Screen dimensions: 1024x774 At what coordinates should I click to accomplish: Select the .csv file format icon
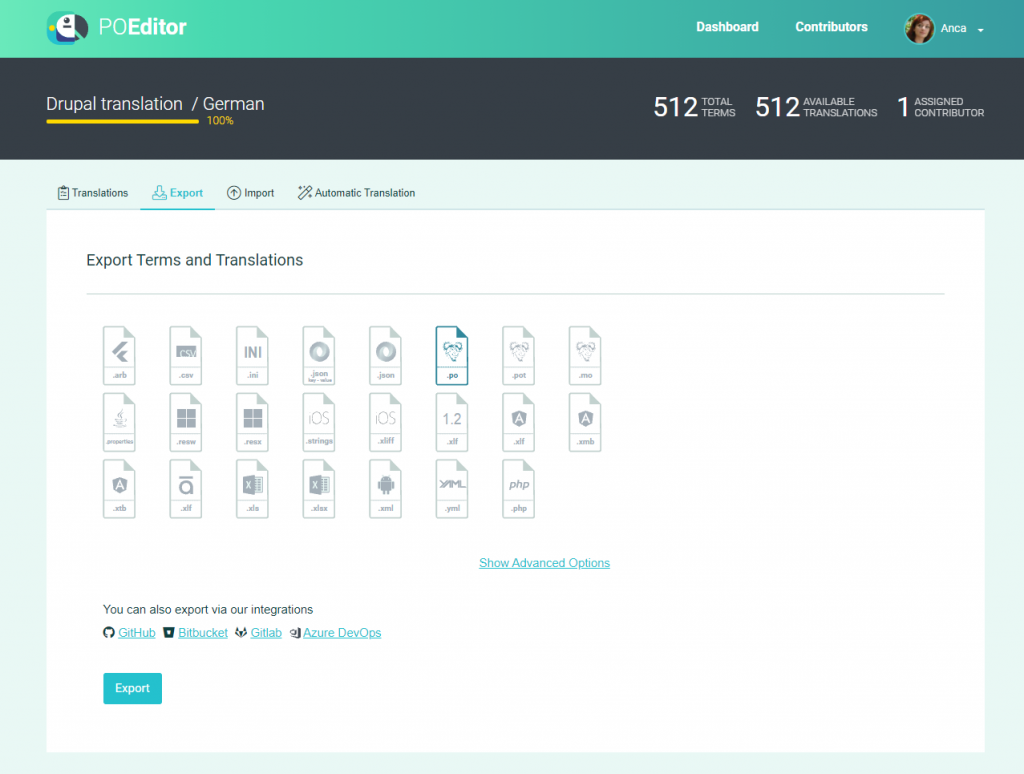pos(186,355)
